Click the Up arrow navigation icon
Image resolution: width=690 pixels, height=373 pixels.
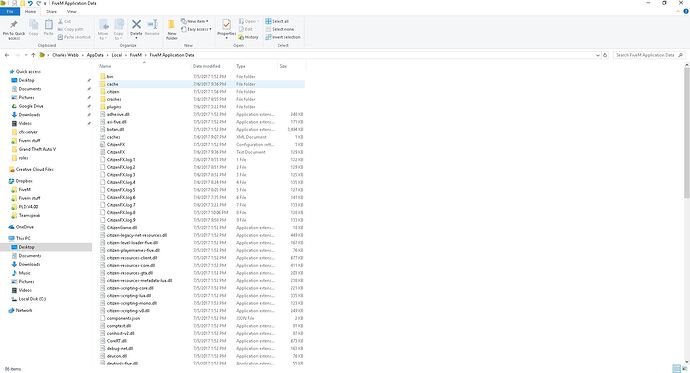(33, 55)
